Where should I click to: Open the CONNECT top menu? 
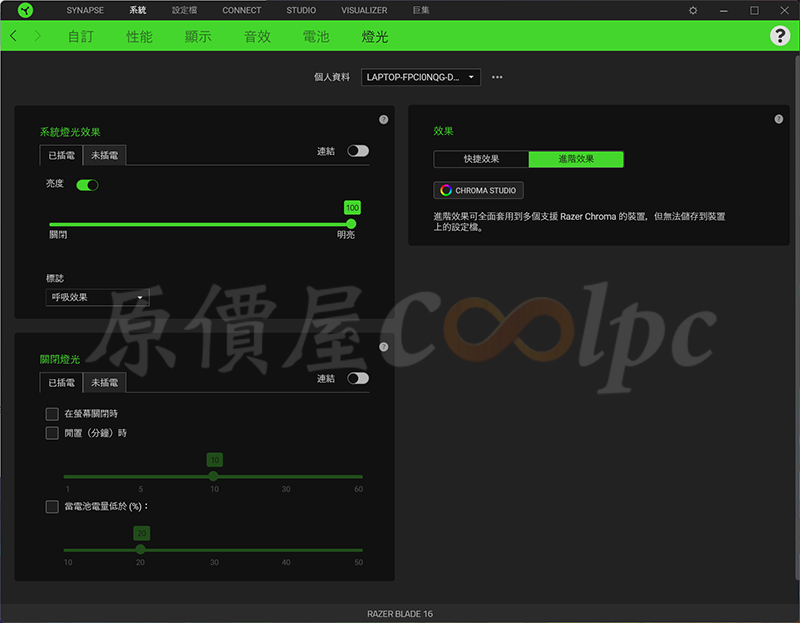click(241, 10)
